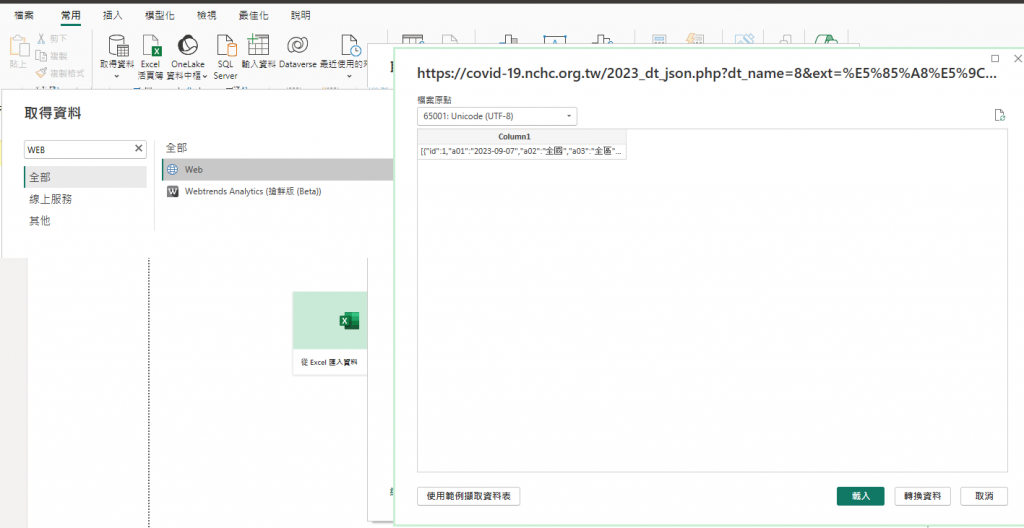Click the Column1 column header

click(x=522, y=137)
